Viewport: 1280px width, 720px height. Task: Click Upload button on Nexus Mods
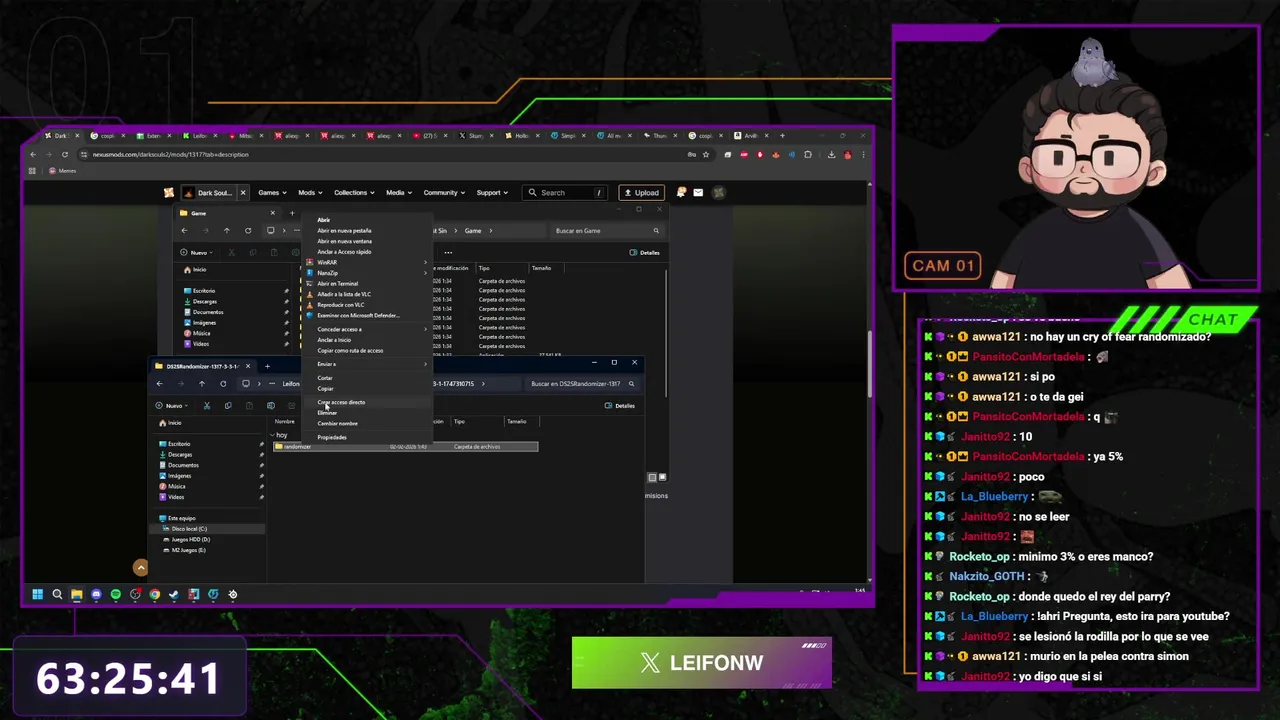click(x=640, y=192)
